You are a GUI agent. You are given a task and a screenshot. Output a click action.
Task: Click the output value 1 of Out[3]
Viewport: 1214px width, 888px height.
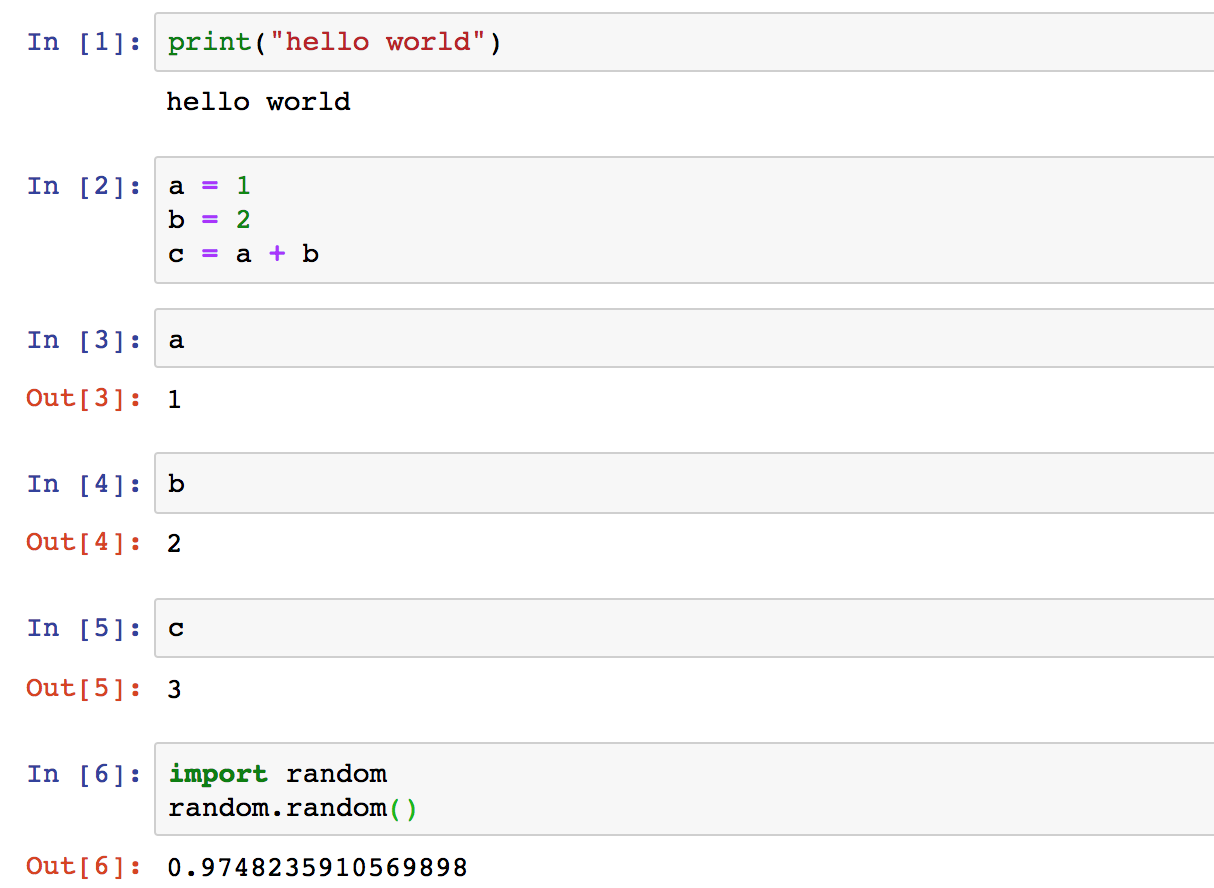(x=175, y=400)
